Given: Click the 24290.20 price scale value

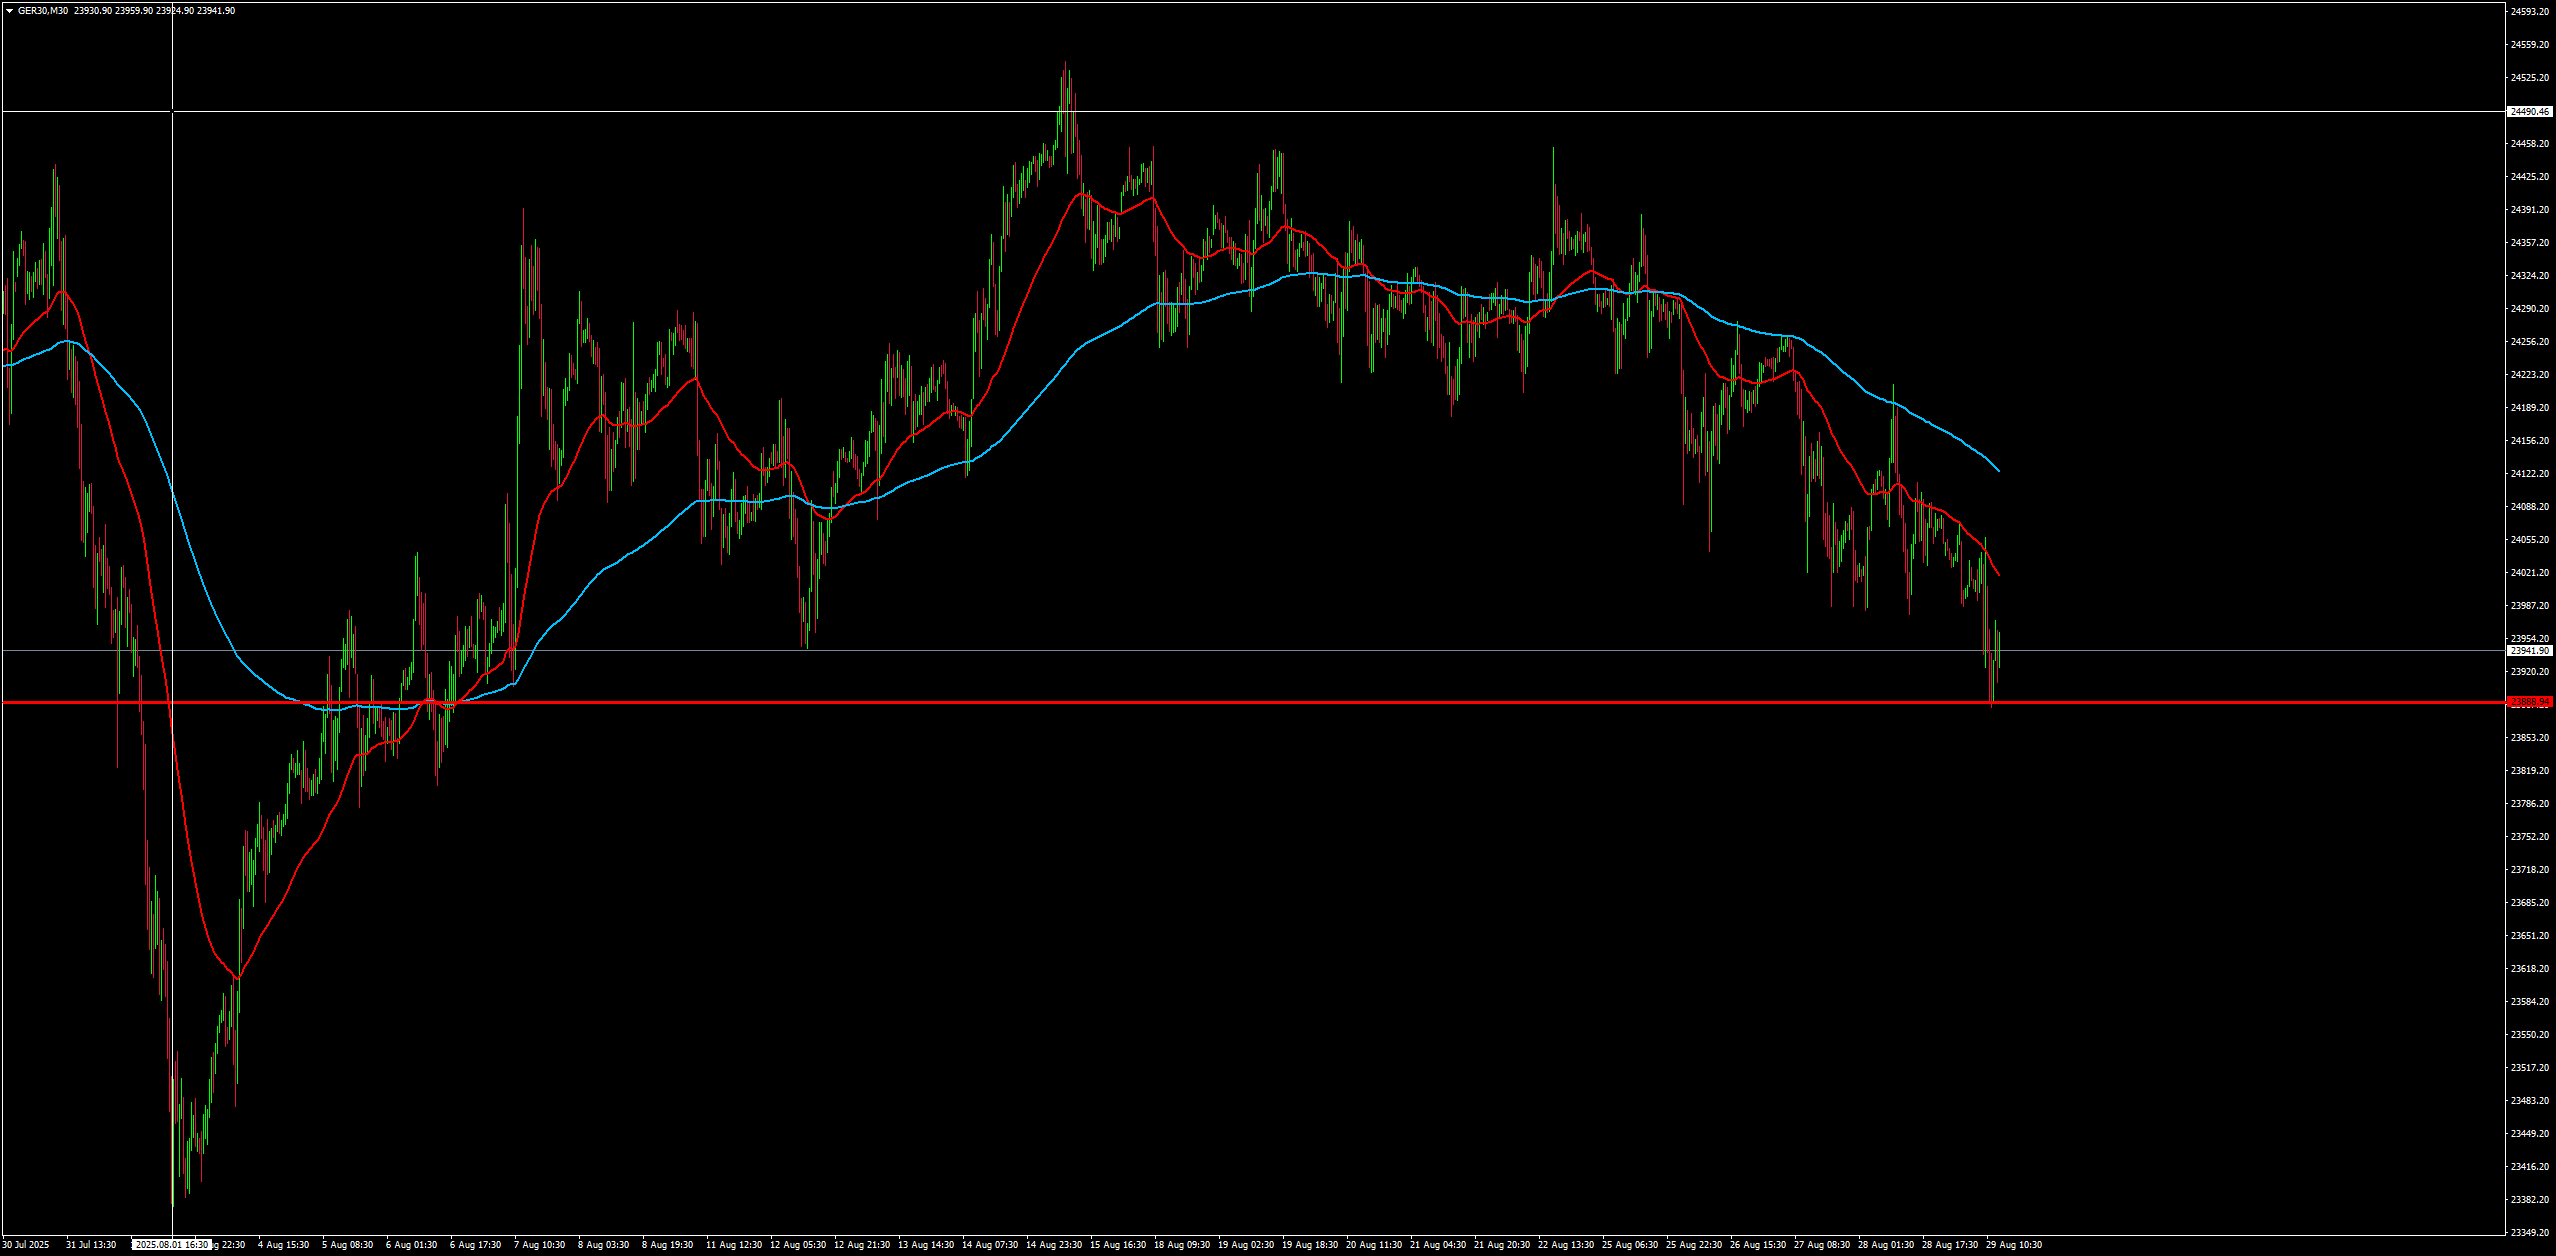Looking at the screenshot, I should (2530, 309).
